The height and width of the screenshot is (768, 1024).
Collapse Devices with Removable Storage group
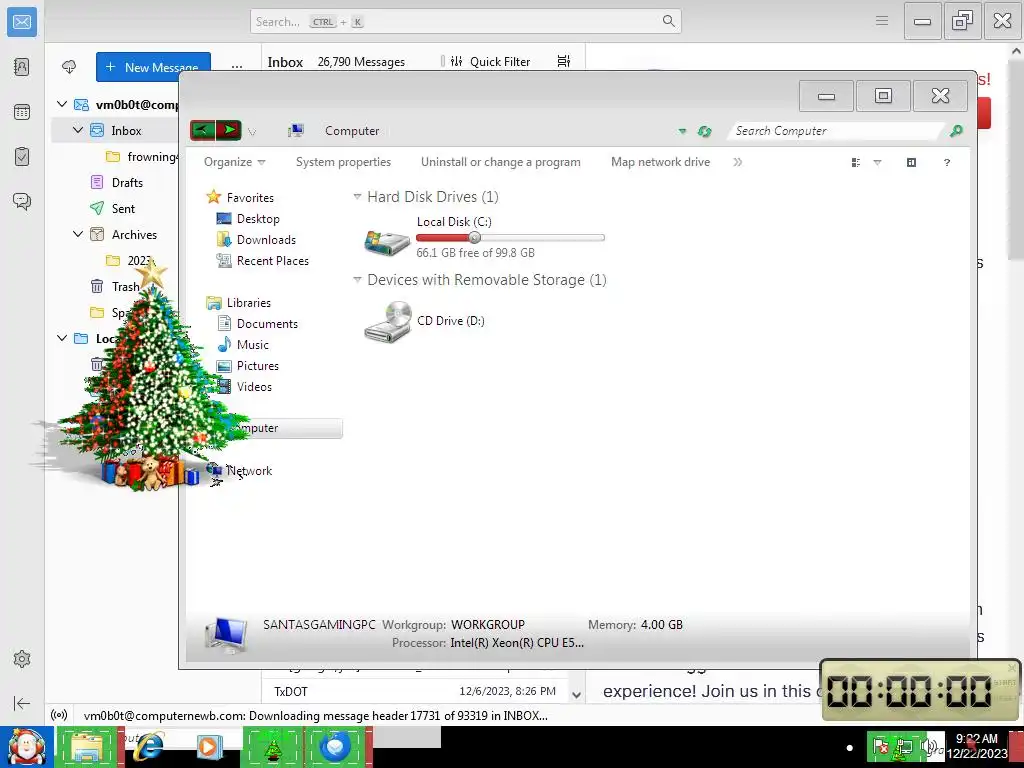point(357,280)
